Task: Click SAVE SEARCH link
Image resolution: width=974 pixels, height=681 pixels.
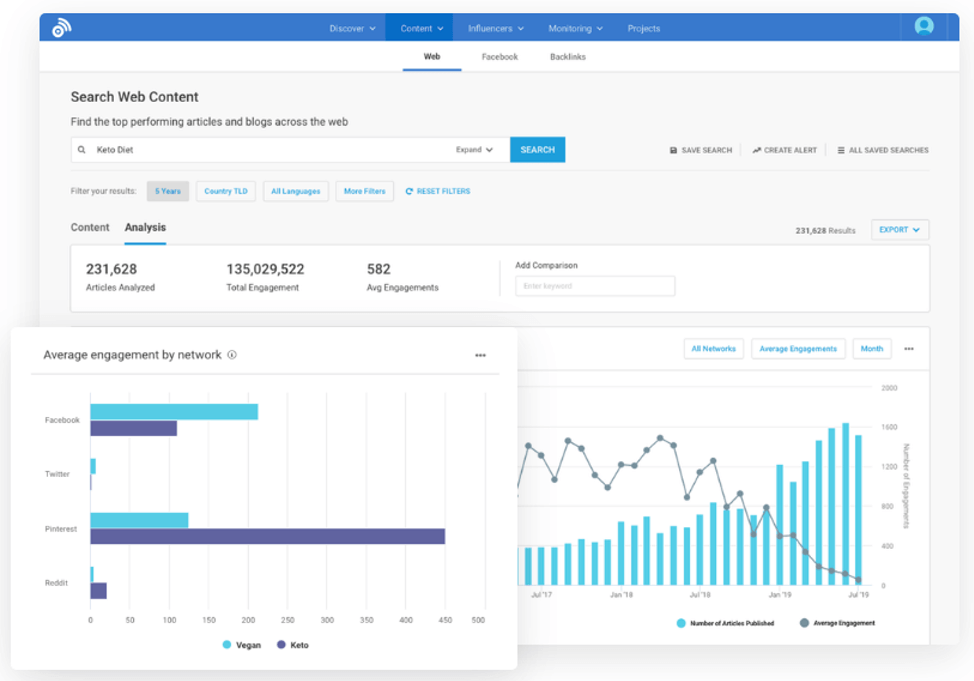Action: coord(707,150)
